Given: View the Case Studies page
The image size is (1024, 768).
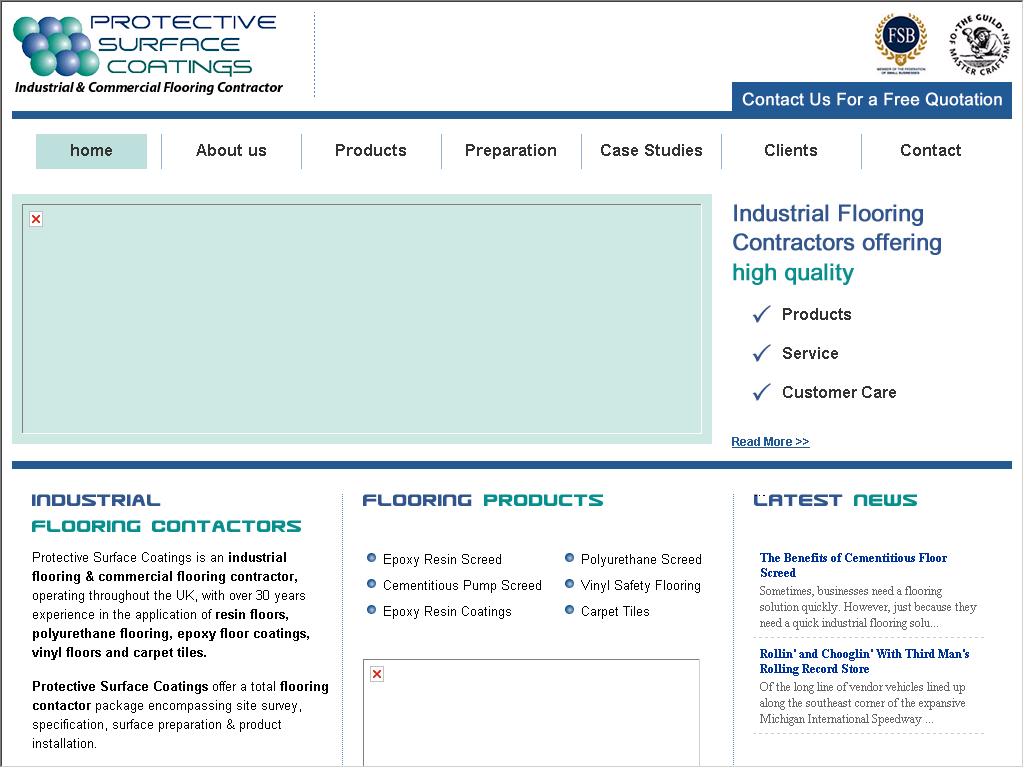Looking at the screenshot, I should (651, 151).
